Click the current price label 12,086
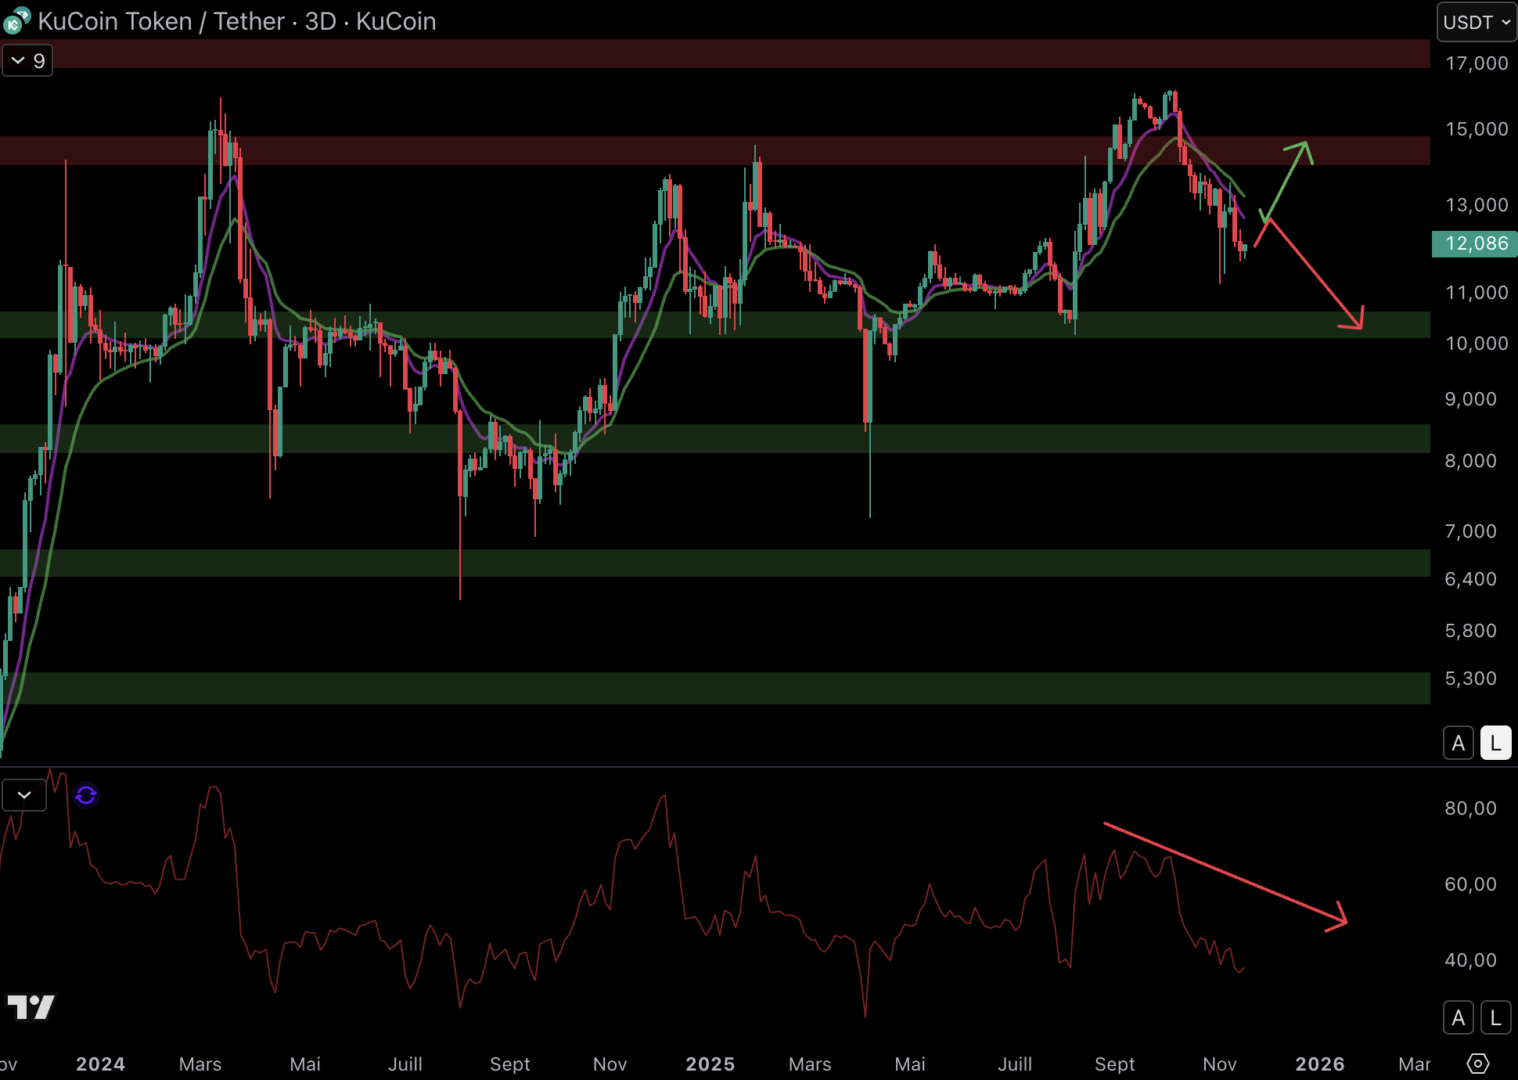Viewport: 1518px width, 1080px height. pos(1475,244)
